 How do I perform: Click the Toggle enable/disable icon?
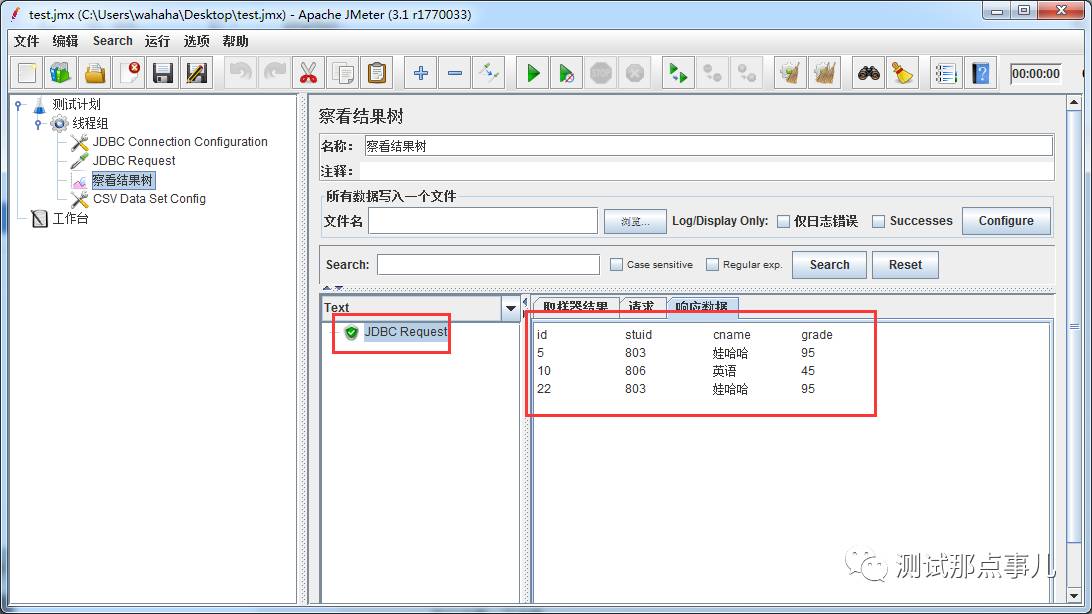[489, 73]
